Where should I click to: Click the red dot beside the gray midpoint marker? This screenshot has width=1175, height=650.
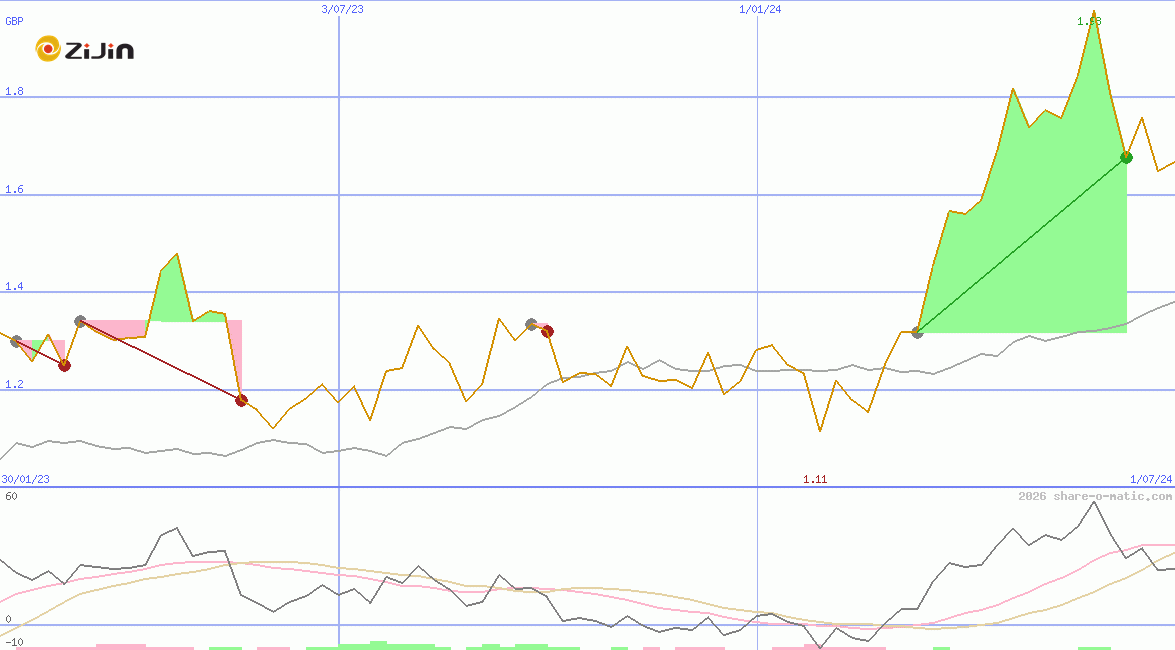548,330
